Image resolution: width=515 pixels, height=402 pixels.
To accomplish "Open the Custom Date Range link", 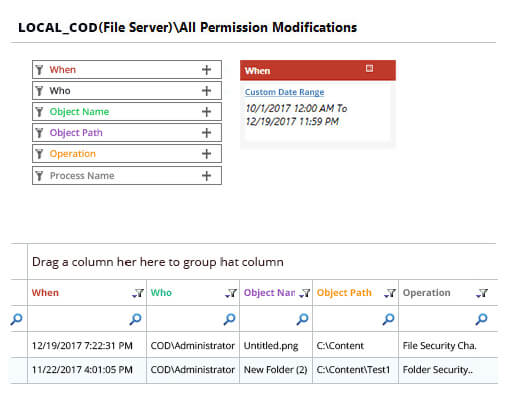I will [284, 92].
